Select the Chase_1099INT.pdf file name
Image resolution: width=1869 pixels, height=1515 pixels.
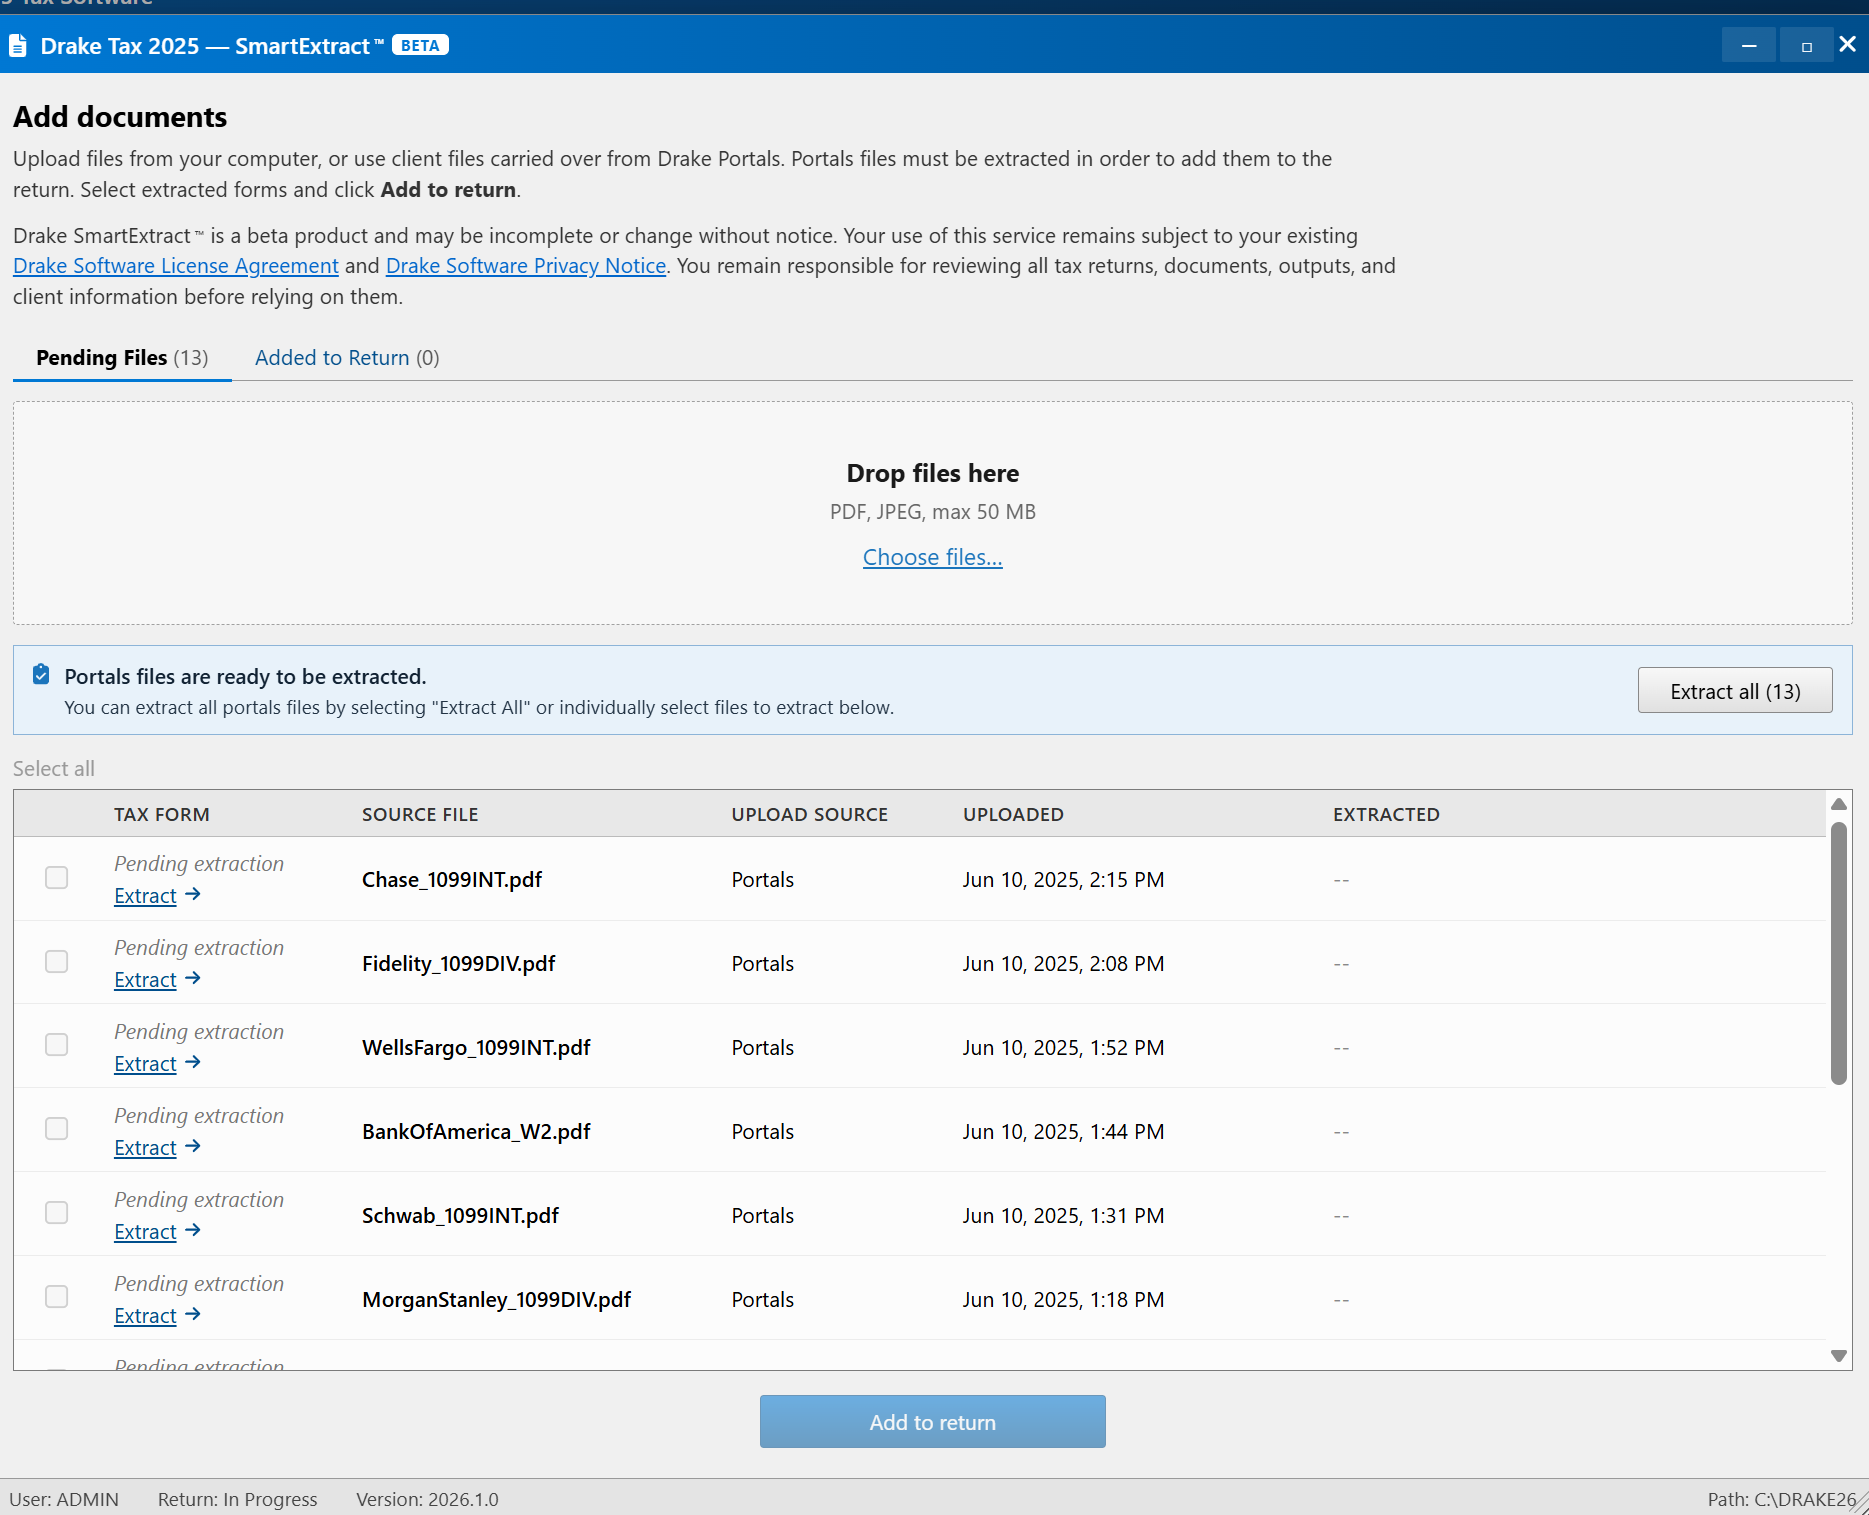(452, 880)
